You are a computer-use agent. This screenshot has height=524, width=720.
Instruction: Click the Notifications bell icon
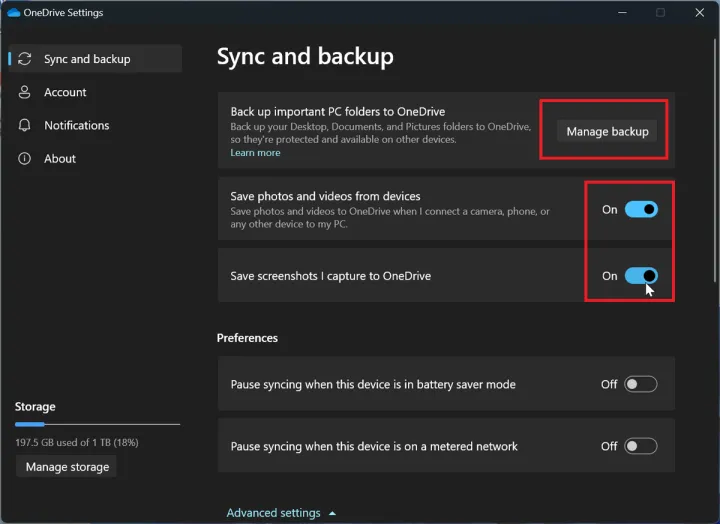25,125
